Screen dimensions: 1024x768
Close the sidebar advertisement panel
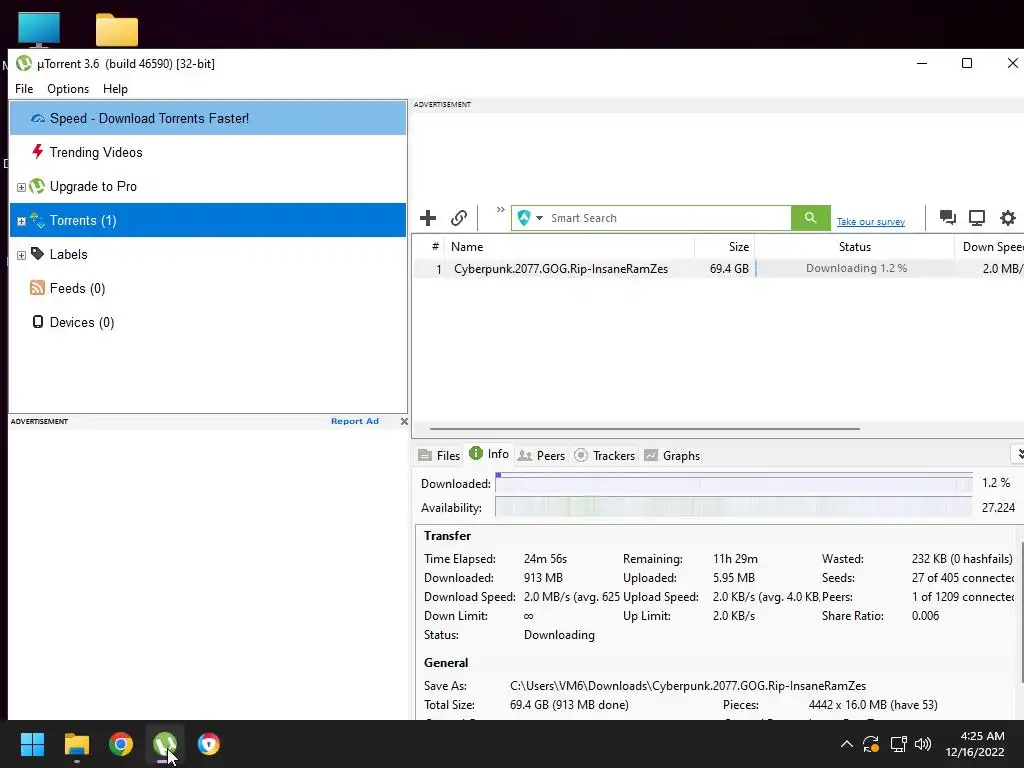(x=404, y=421)
